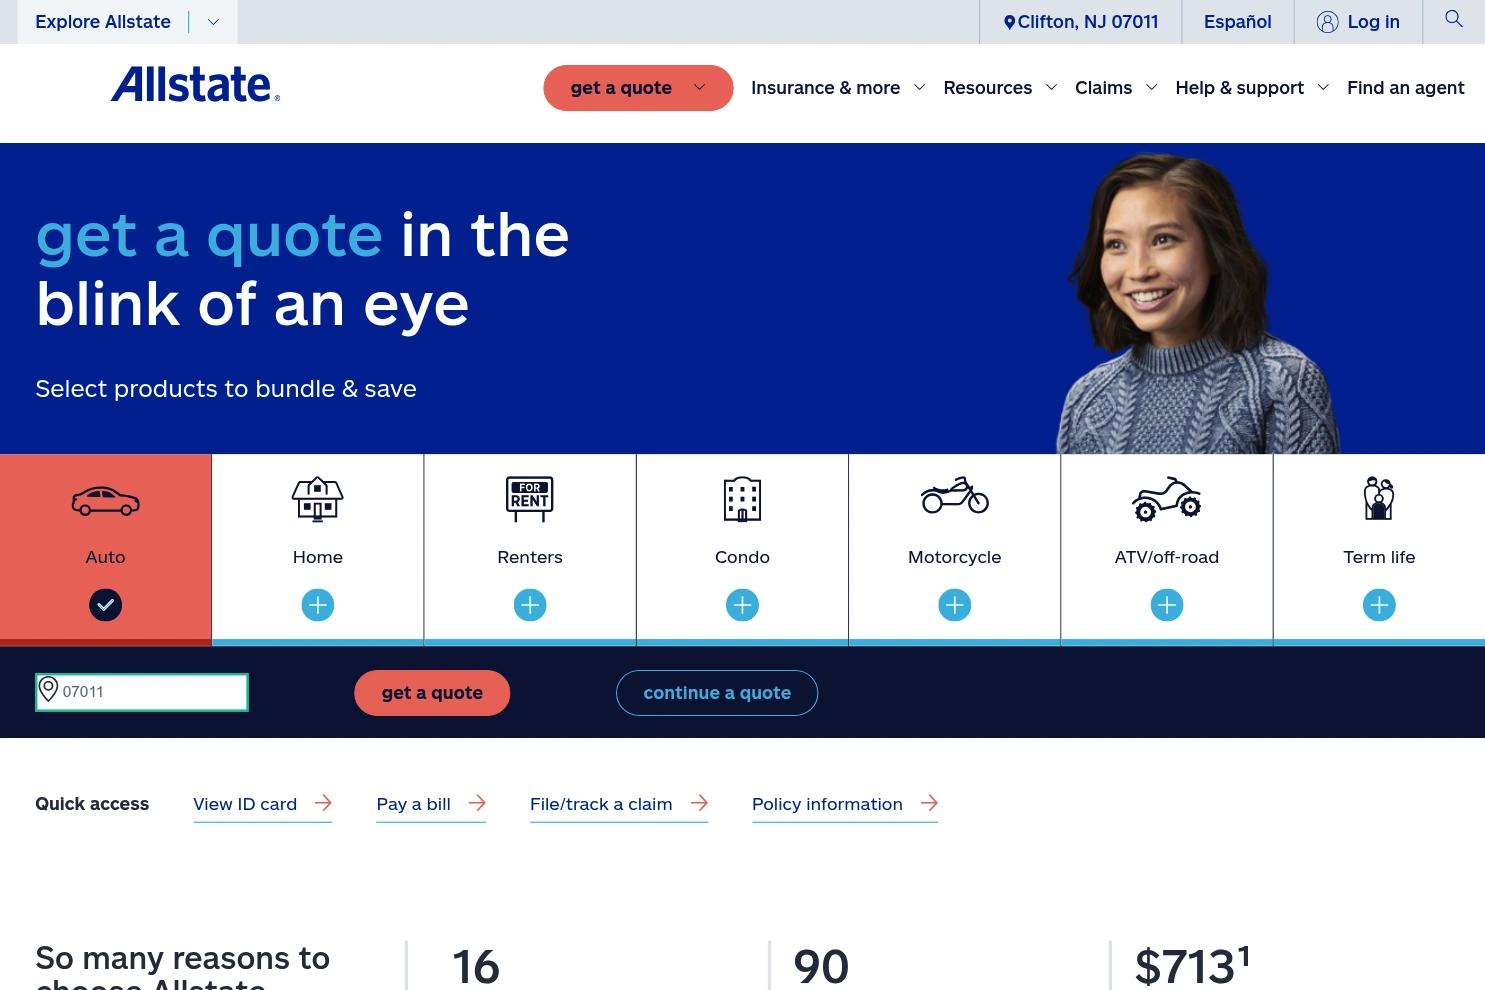Click the Renters 'For Rent' sign icon
Viewport: 1485px width, 990px height.
(530, 499)
